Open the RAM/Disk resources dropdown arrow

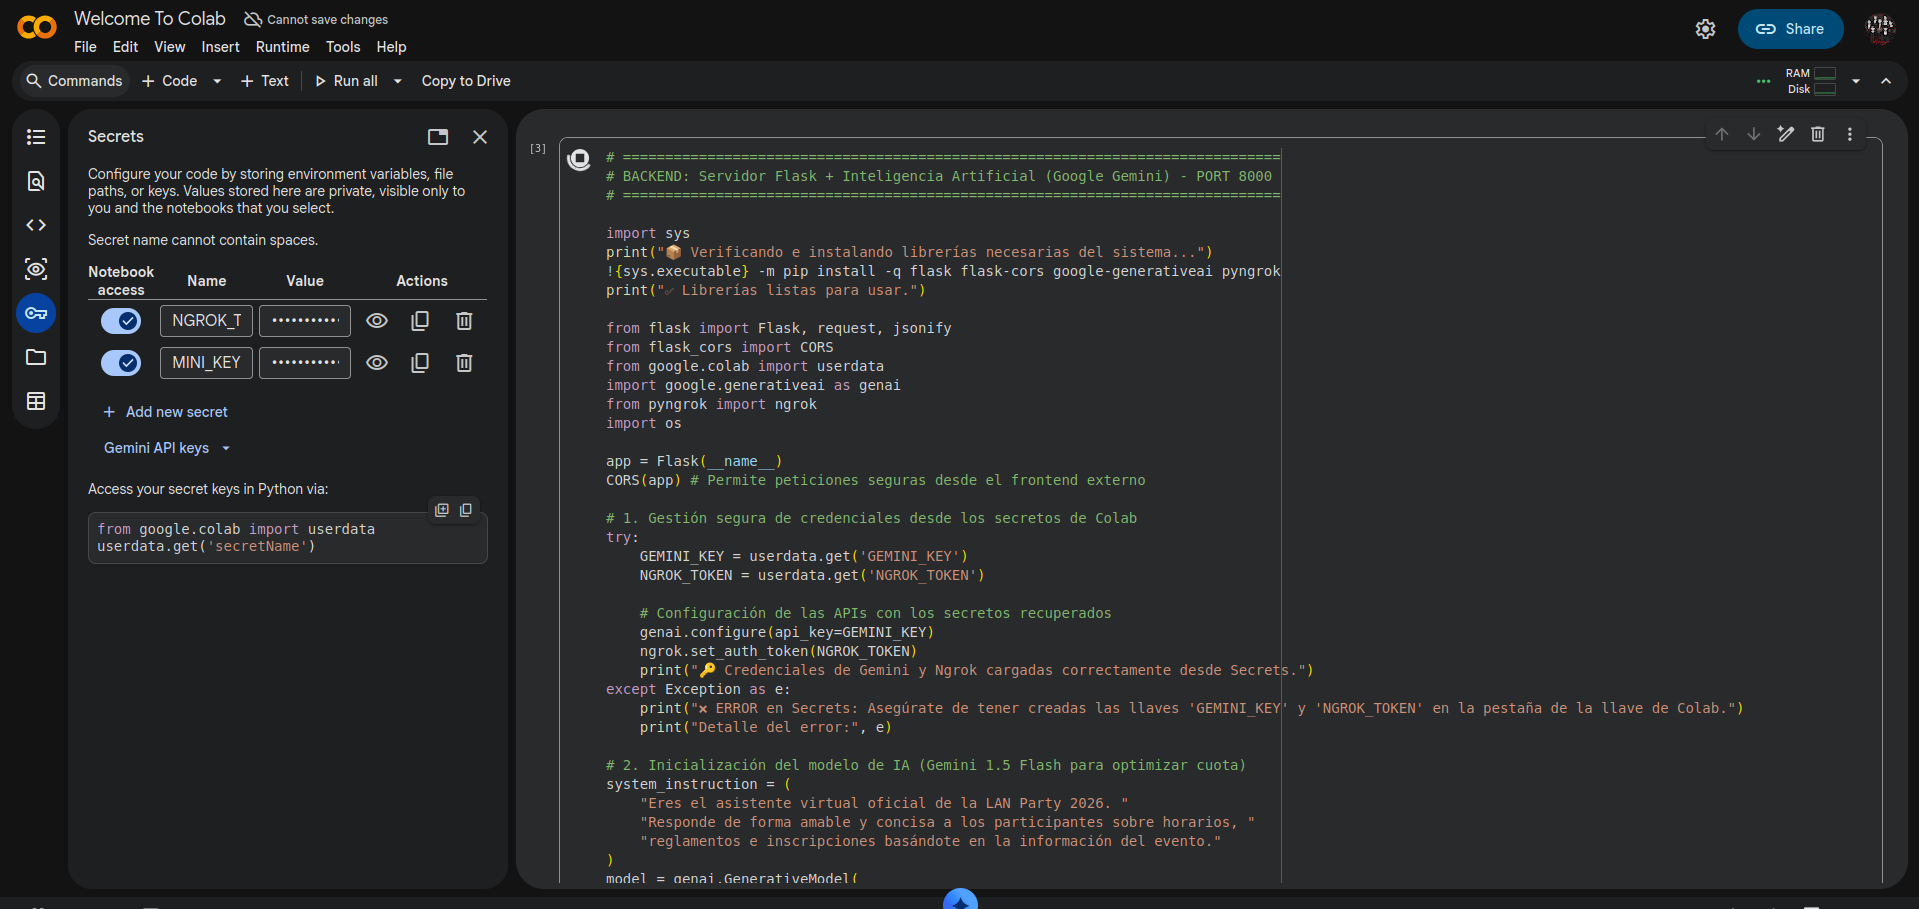click(x=1856, y=81)
